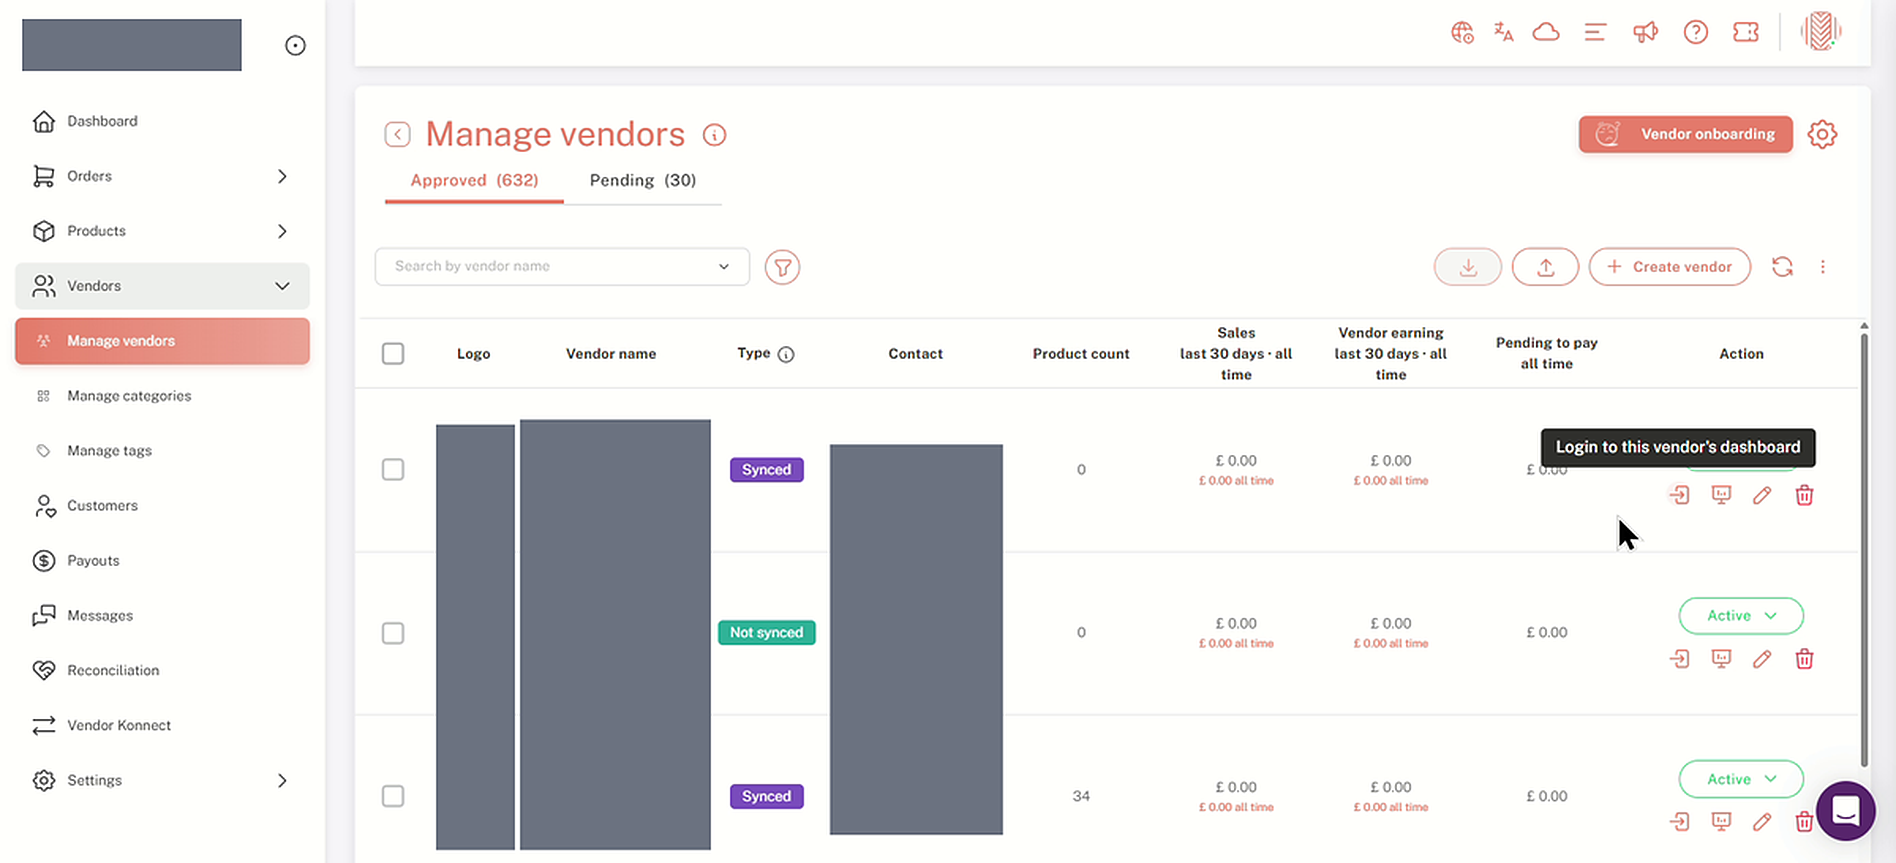Open the cloud sync icon

tap(1546, 32)
